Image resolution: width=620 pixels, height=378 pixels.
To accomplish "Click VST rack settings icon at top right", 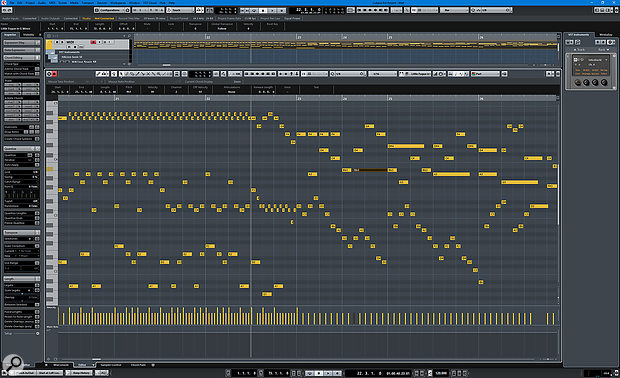I will pos(611,42).
